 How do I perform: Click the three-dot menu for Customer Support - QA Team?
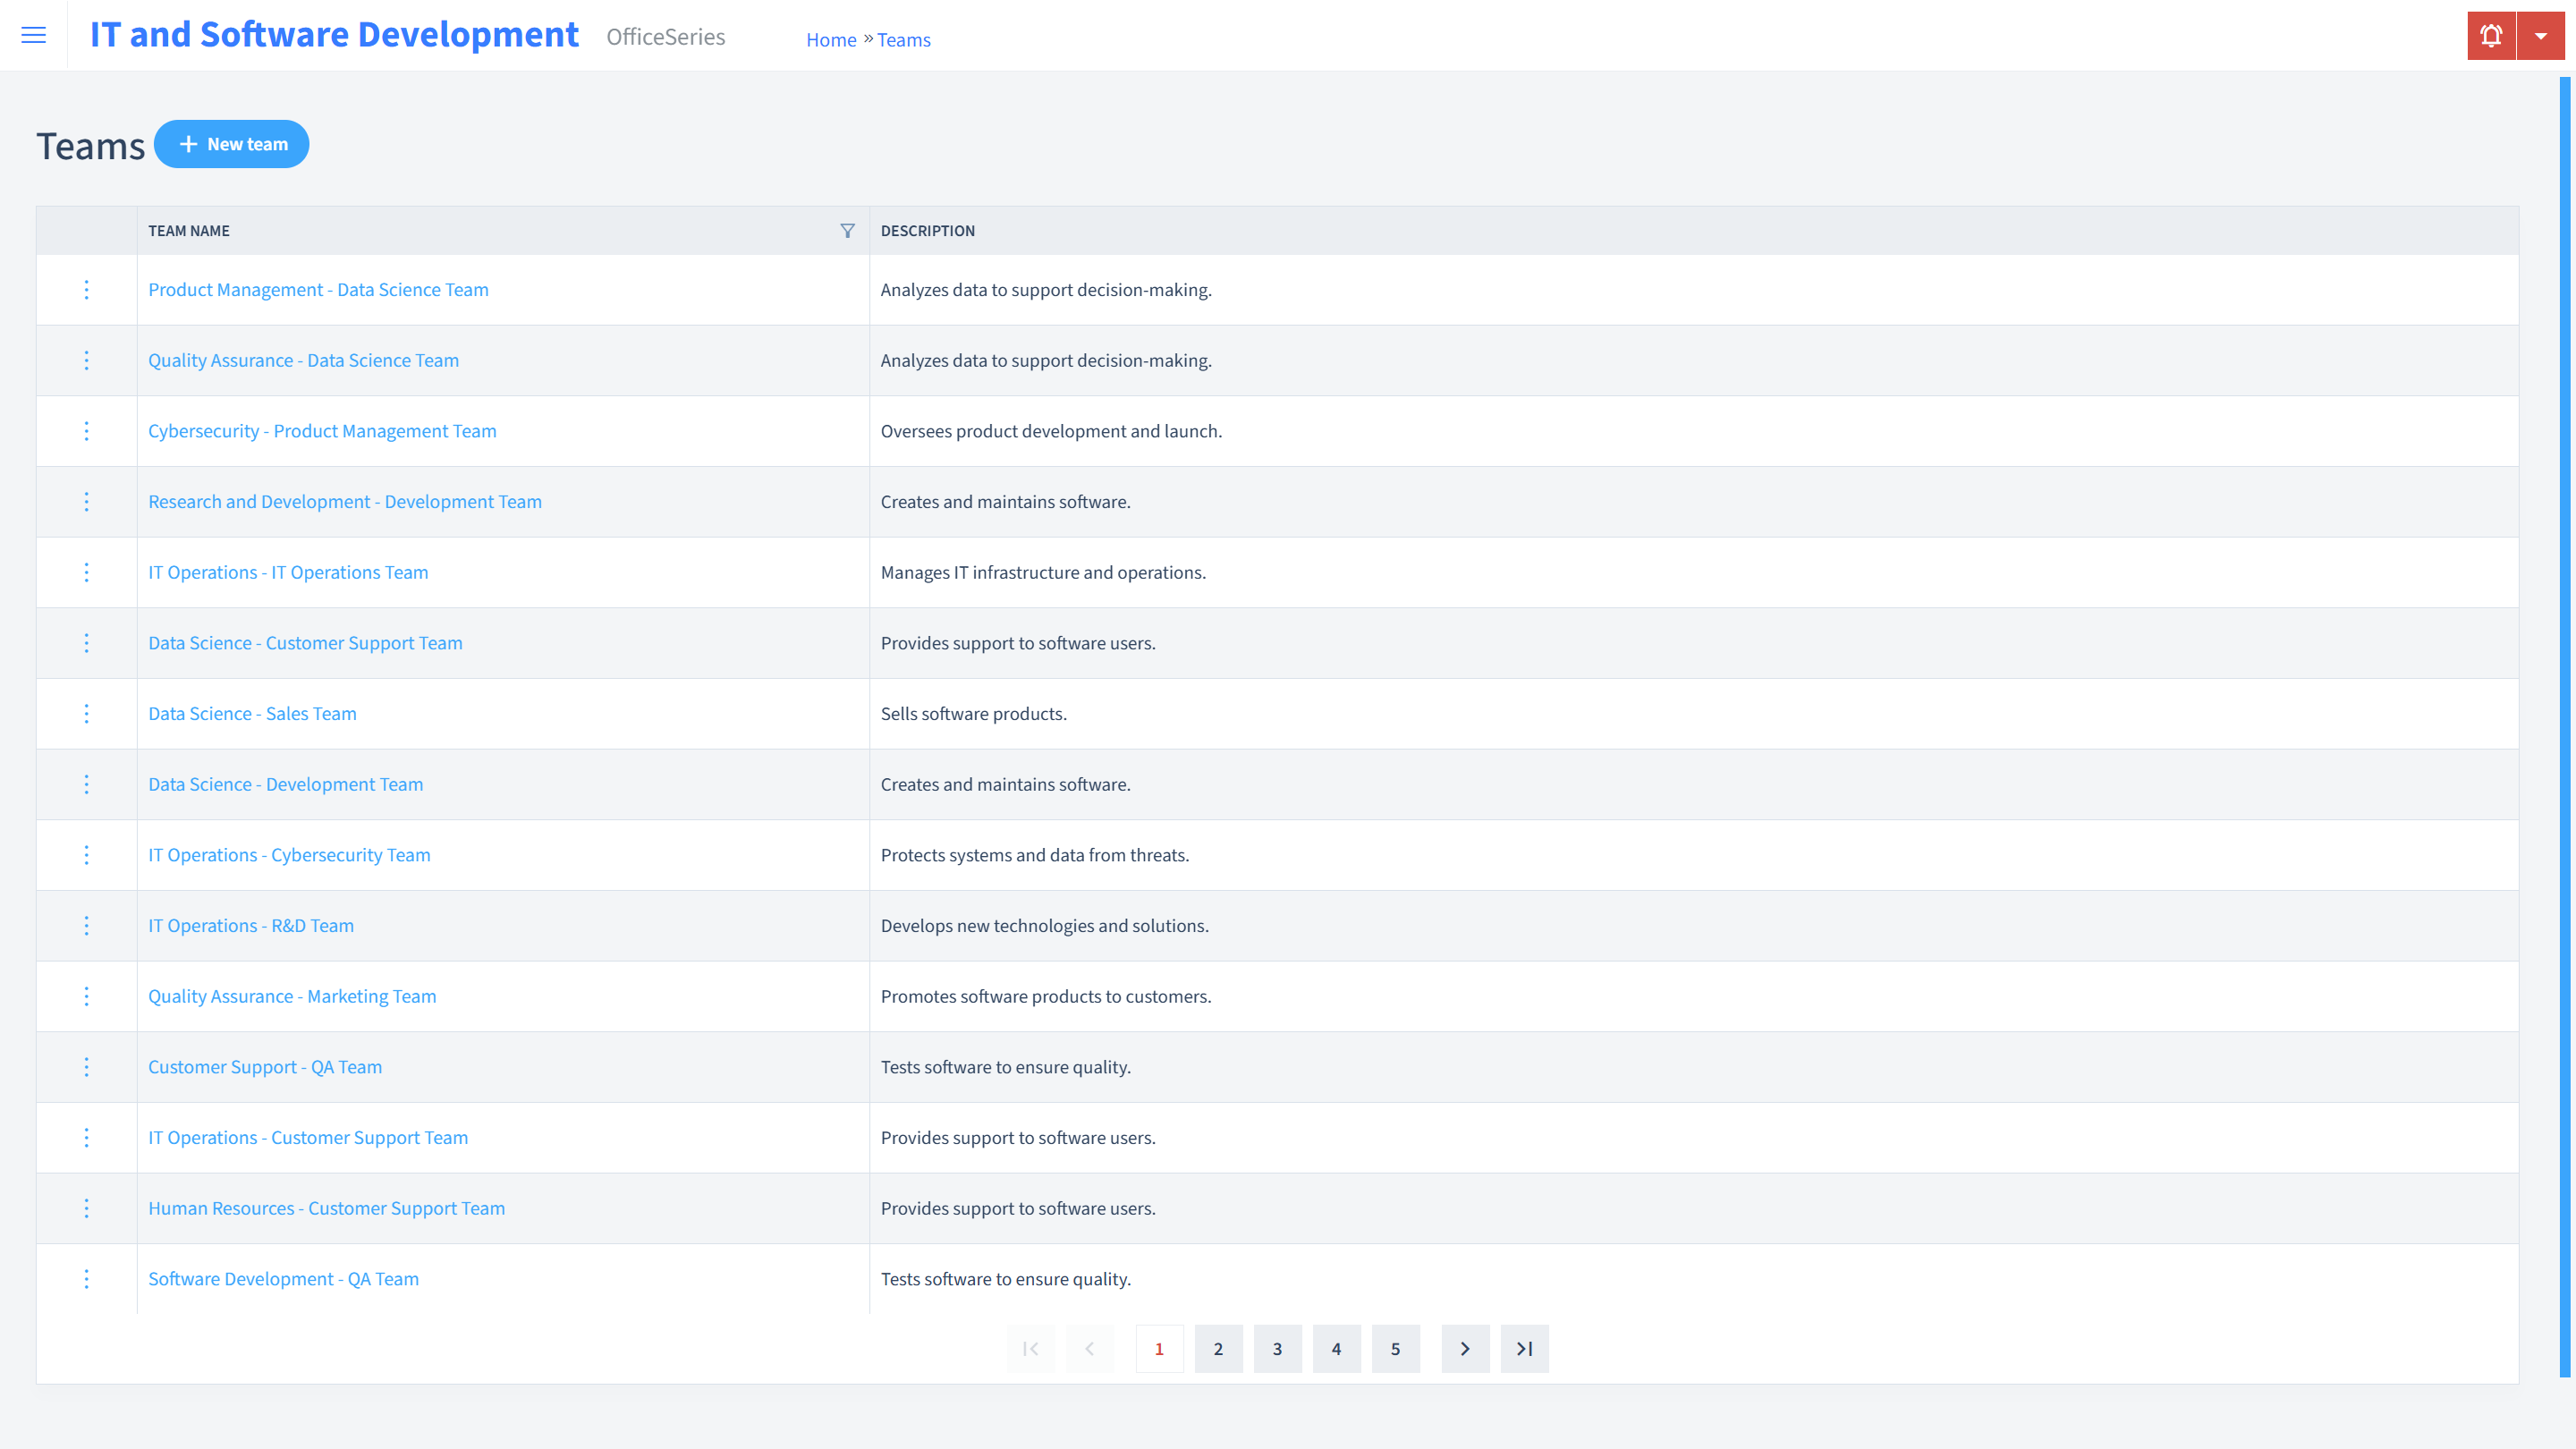point(87,1065)
